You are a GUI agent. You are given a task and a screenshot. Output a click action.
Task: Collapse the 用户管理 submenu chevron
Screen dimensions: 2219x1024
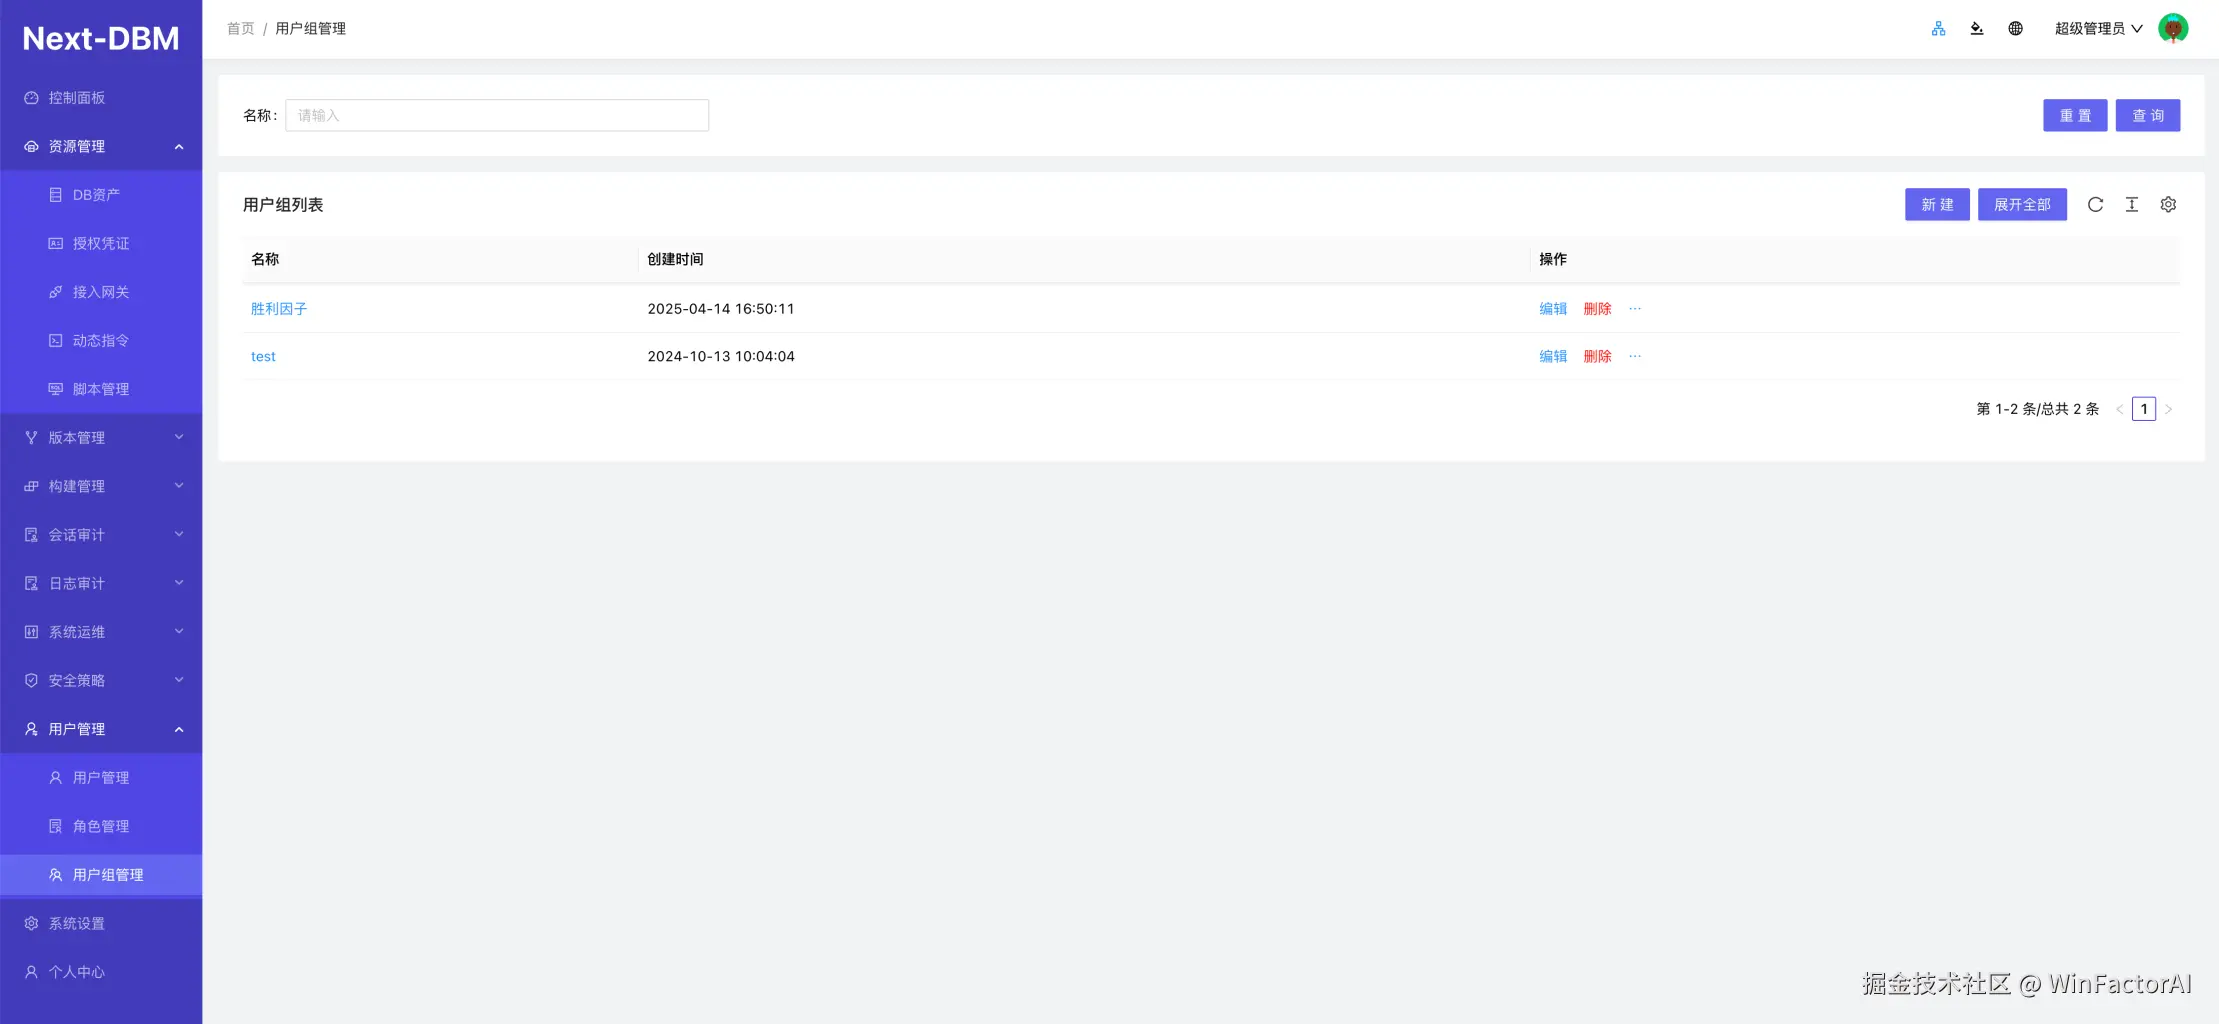click(x=179, y=729)
